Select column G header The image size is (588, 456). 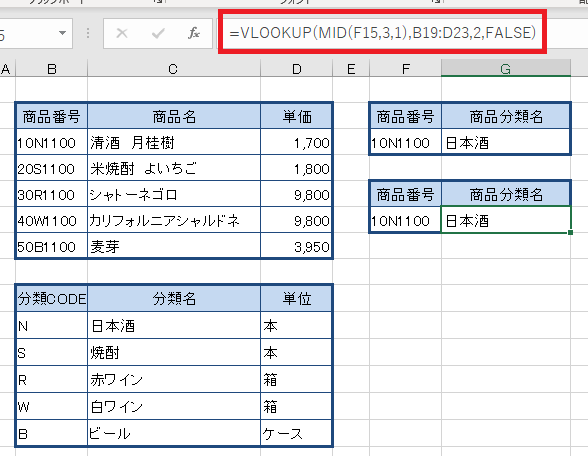point(506,69)
